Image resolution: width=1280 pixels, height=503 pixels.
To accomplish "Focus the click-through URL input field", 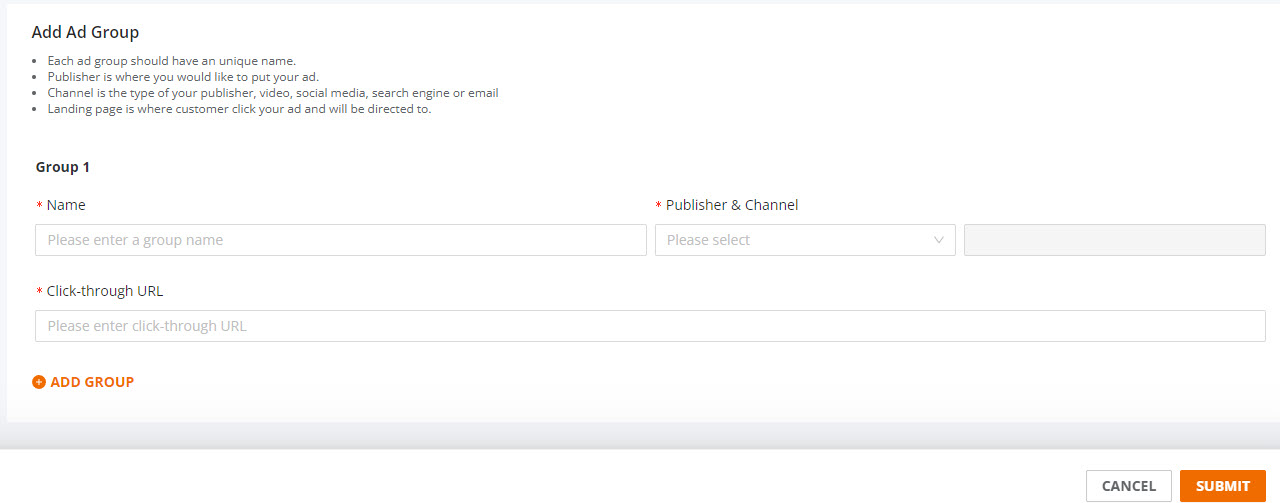I will 650,326.
